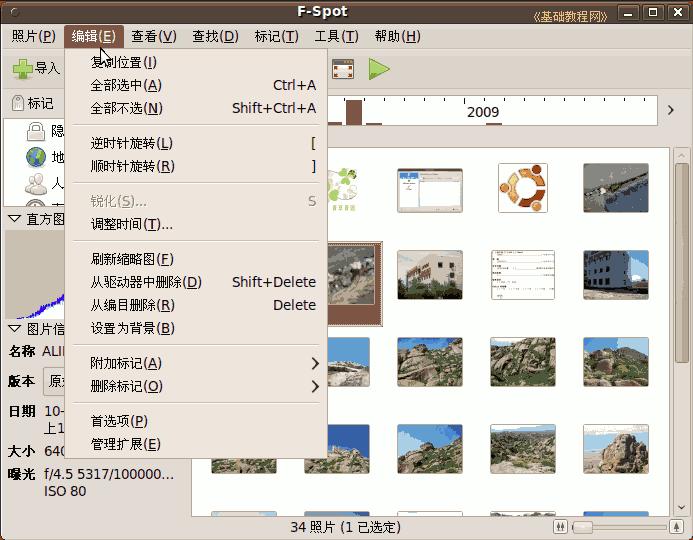Screen dimensions: 693x540
Task: Advance timeline with right arrow
Action: click(x=670, y=110)
